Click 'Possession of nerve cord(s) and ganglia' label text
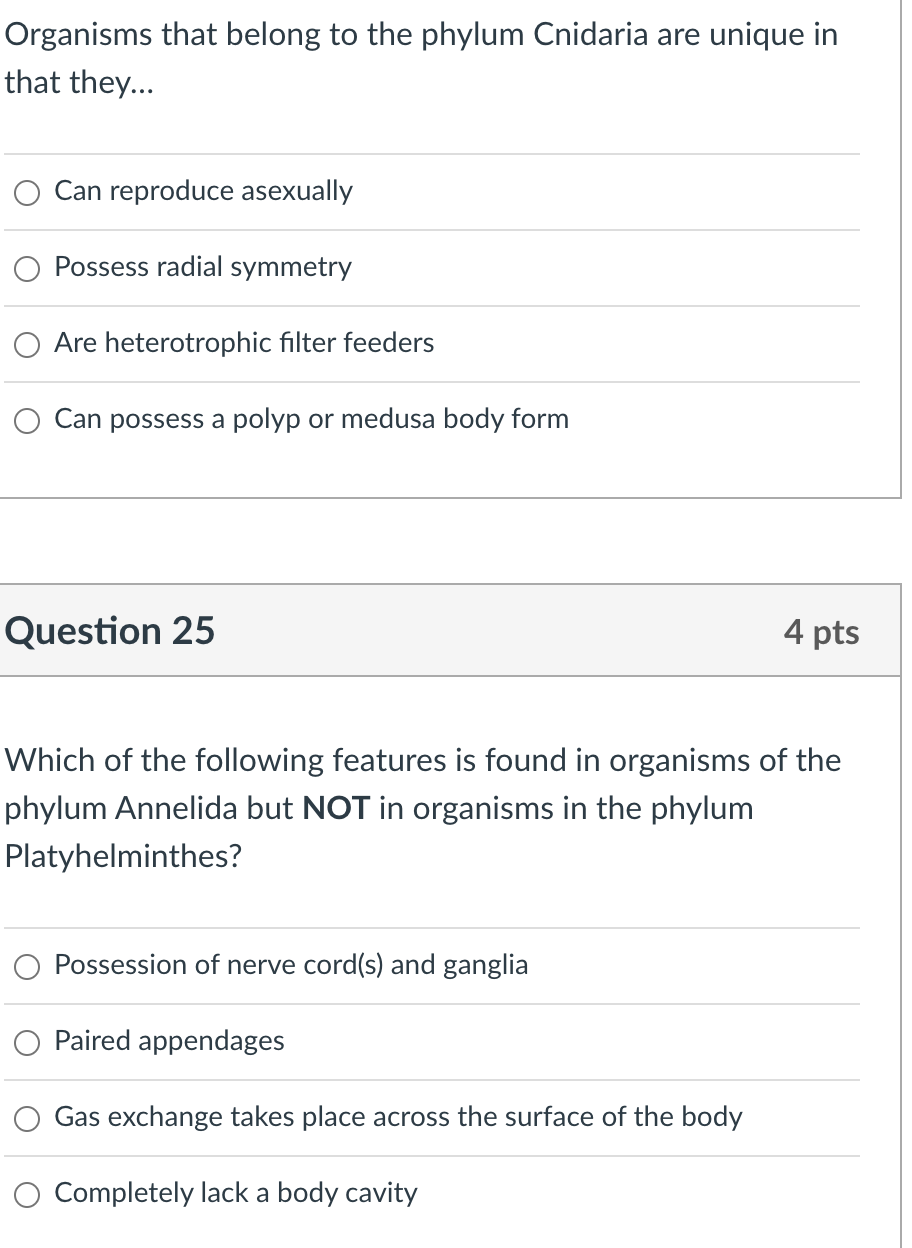912x1248 pixels. click(x=292, y=965)
